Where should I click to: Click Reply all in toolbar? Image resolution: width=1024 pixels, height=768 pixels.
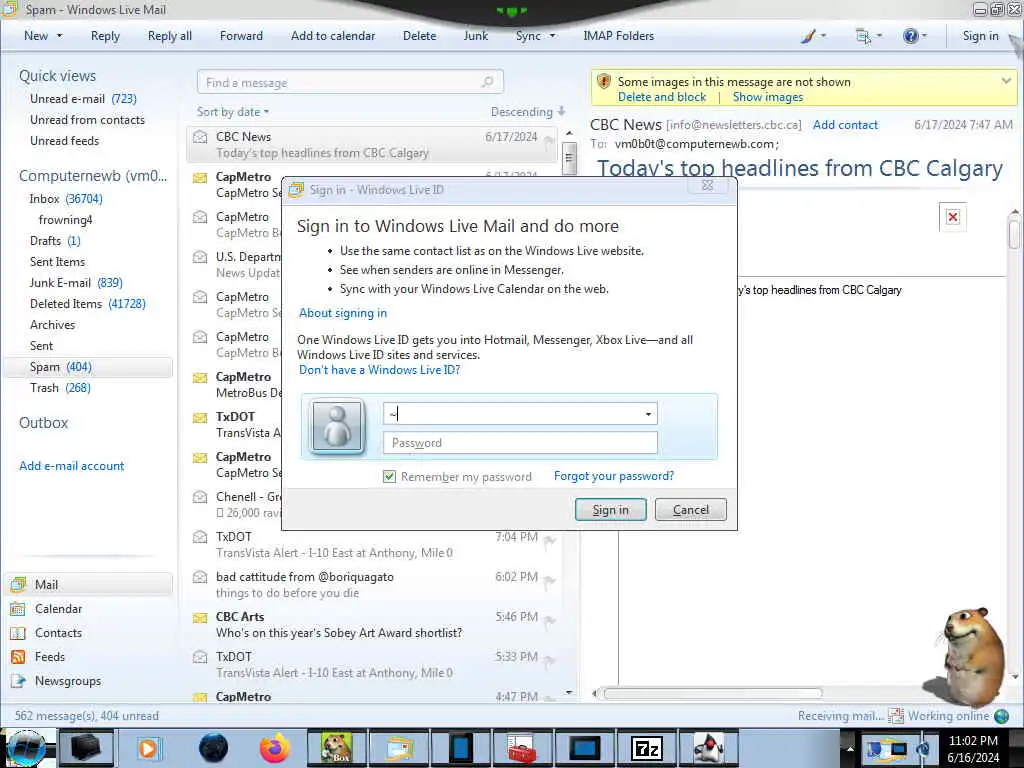click(x=170, y=36)
